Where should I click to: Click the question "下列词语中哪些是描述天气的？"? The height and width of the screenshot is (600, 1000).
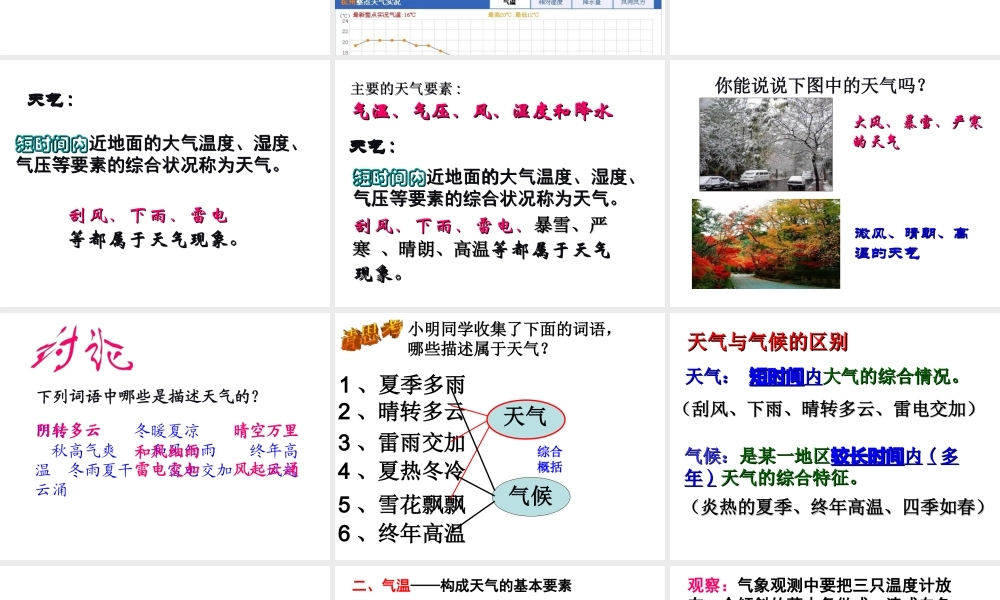pos(148,397)
